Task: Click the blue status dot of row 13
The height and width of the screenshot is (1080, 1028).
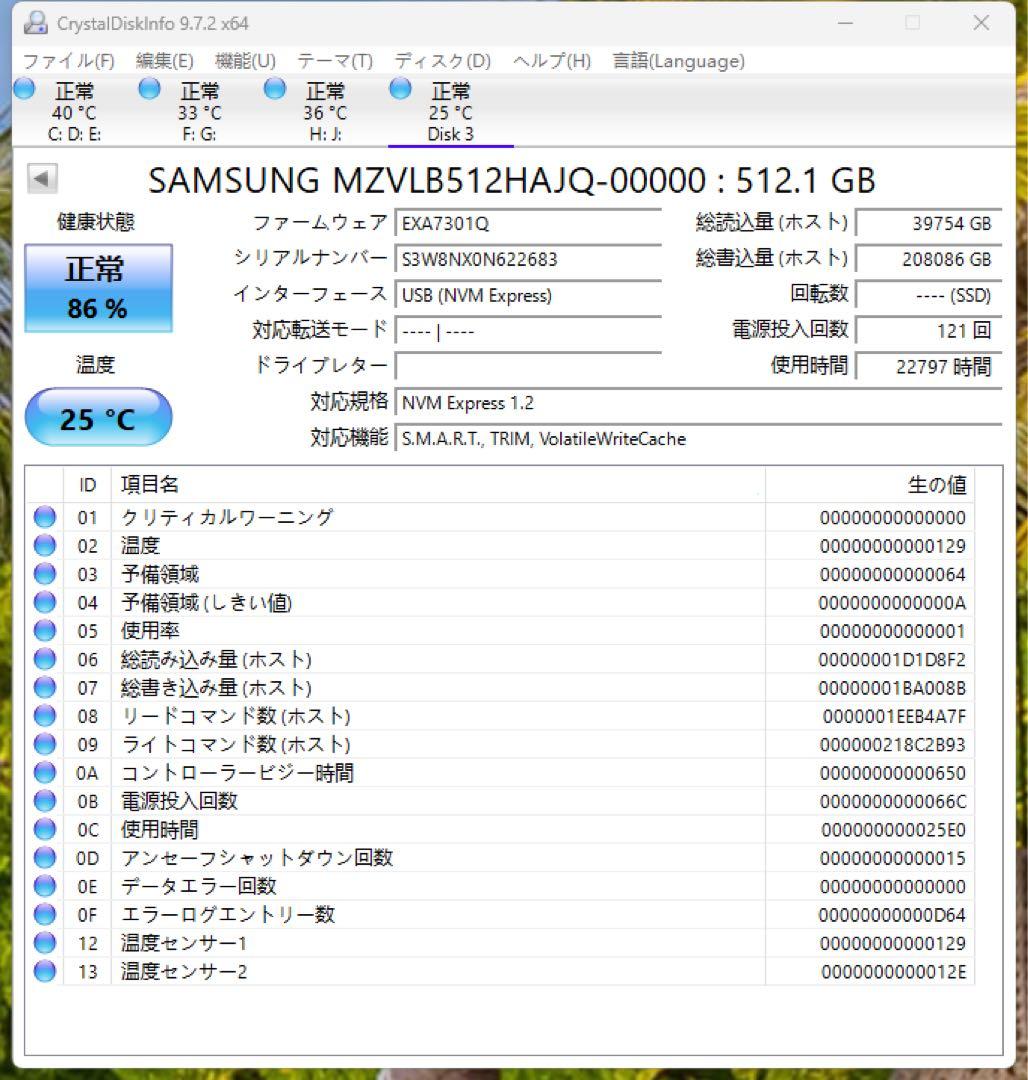Action: coord(45,971)
